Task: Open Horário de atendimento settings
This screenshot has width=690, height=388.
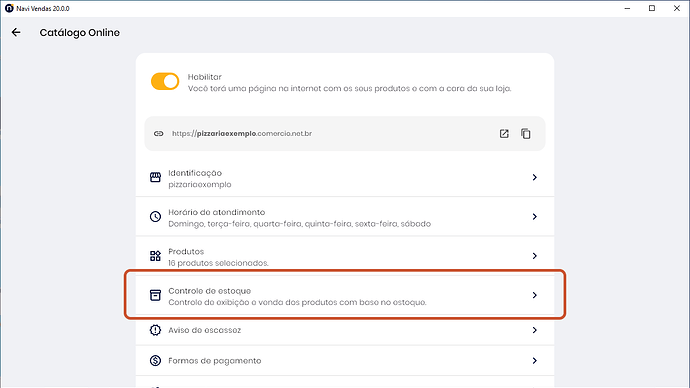Action: pyautogui.click(x=345, y=216)
